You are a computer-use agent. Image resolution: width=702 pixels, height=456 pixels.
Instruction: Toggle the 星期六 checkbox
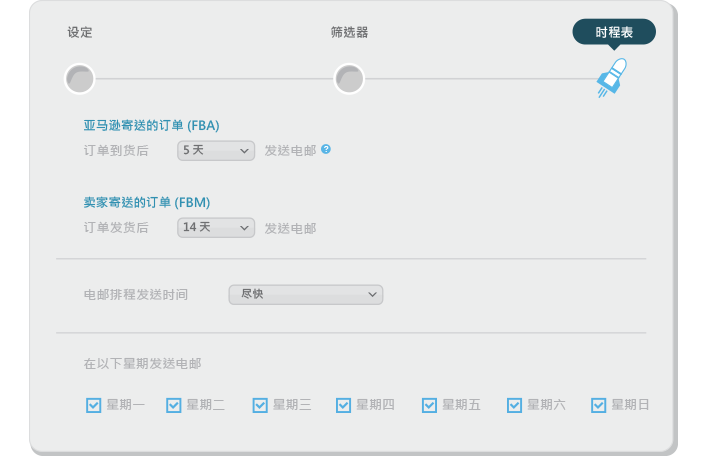514,405
